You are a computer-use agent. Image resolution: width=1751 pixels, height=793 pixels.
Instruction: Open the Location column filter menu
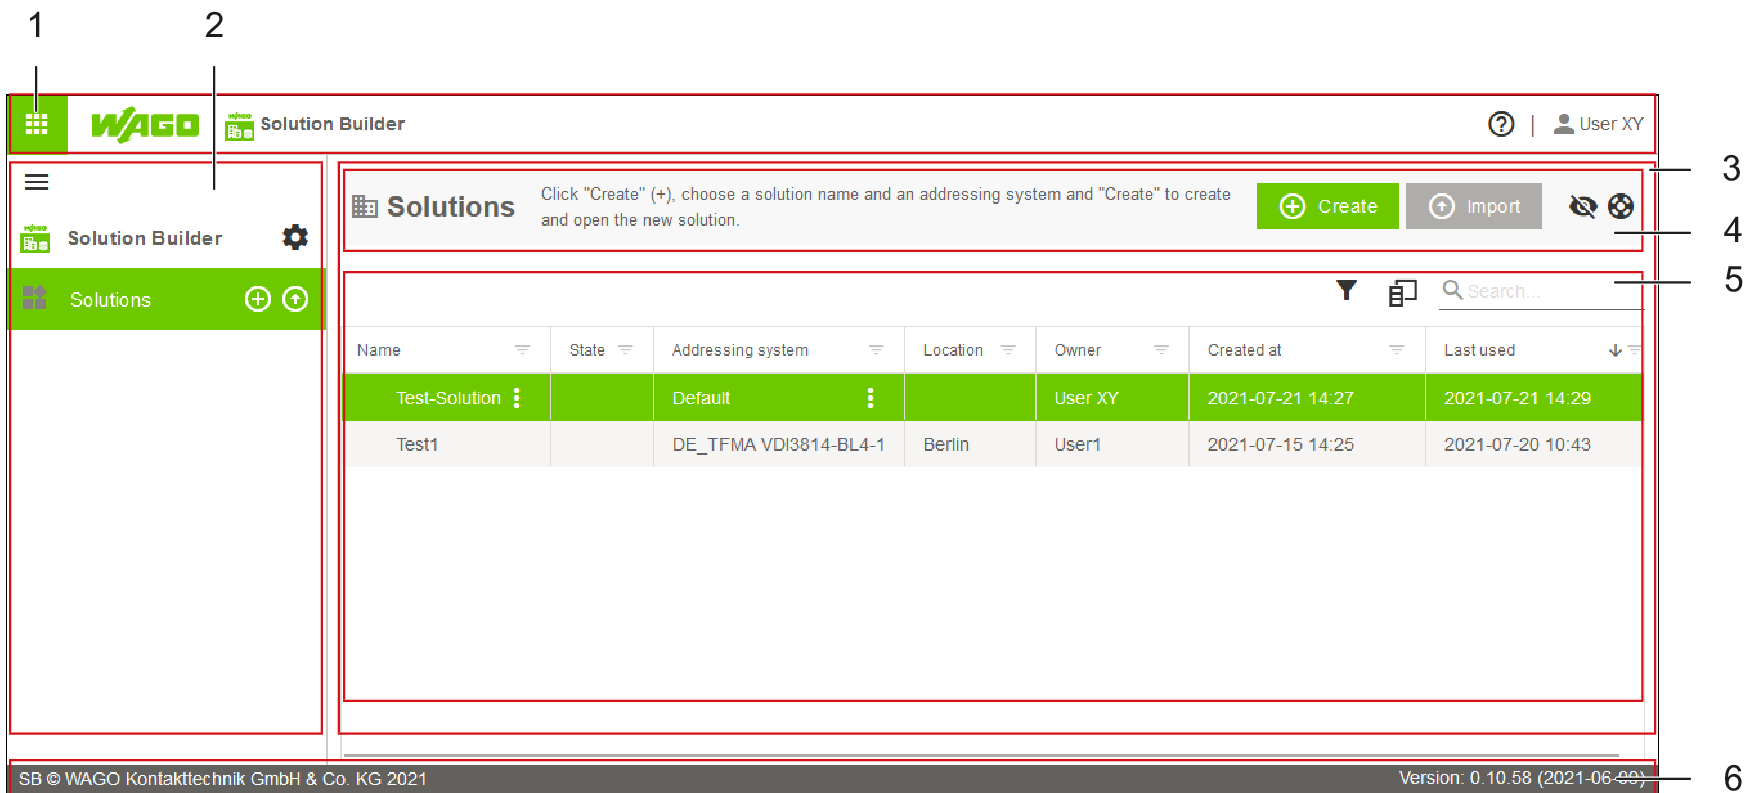pyautogui.click(x=1008, y=350)
